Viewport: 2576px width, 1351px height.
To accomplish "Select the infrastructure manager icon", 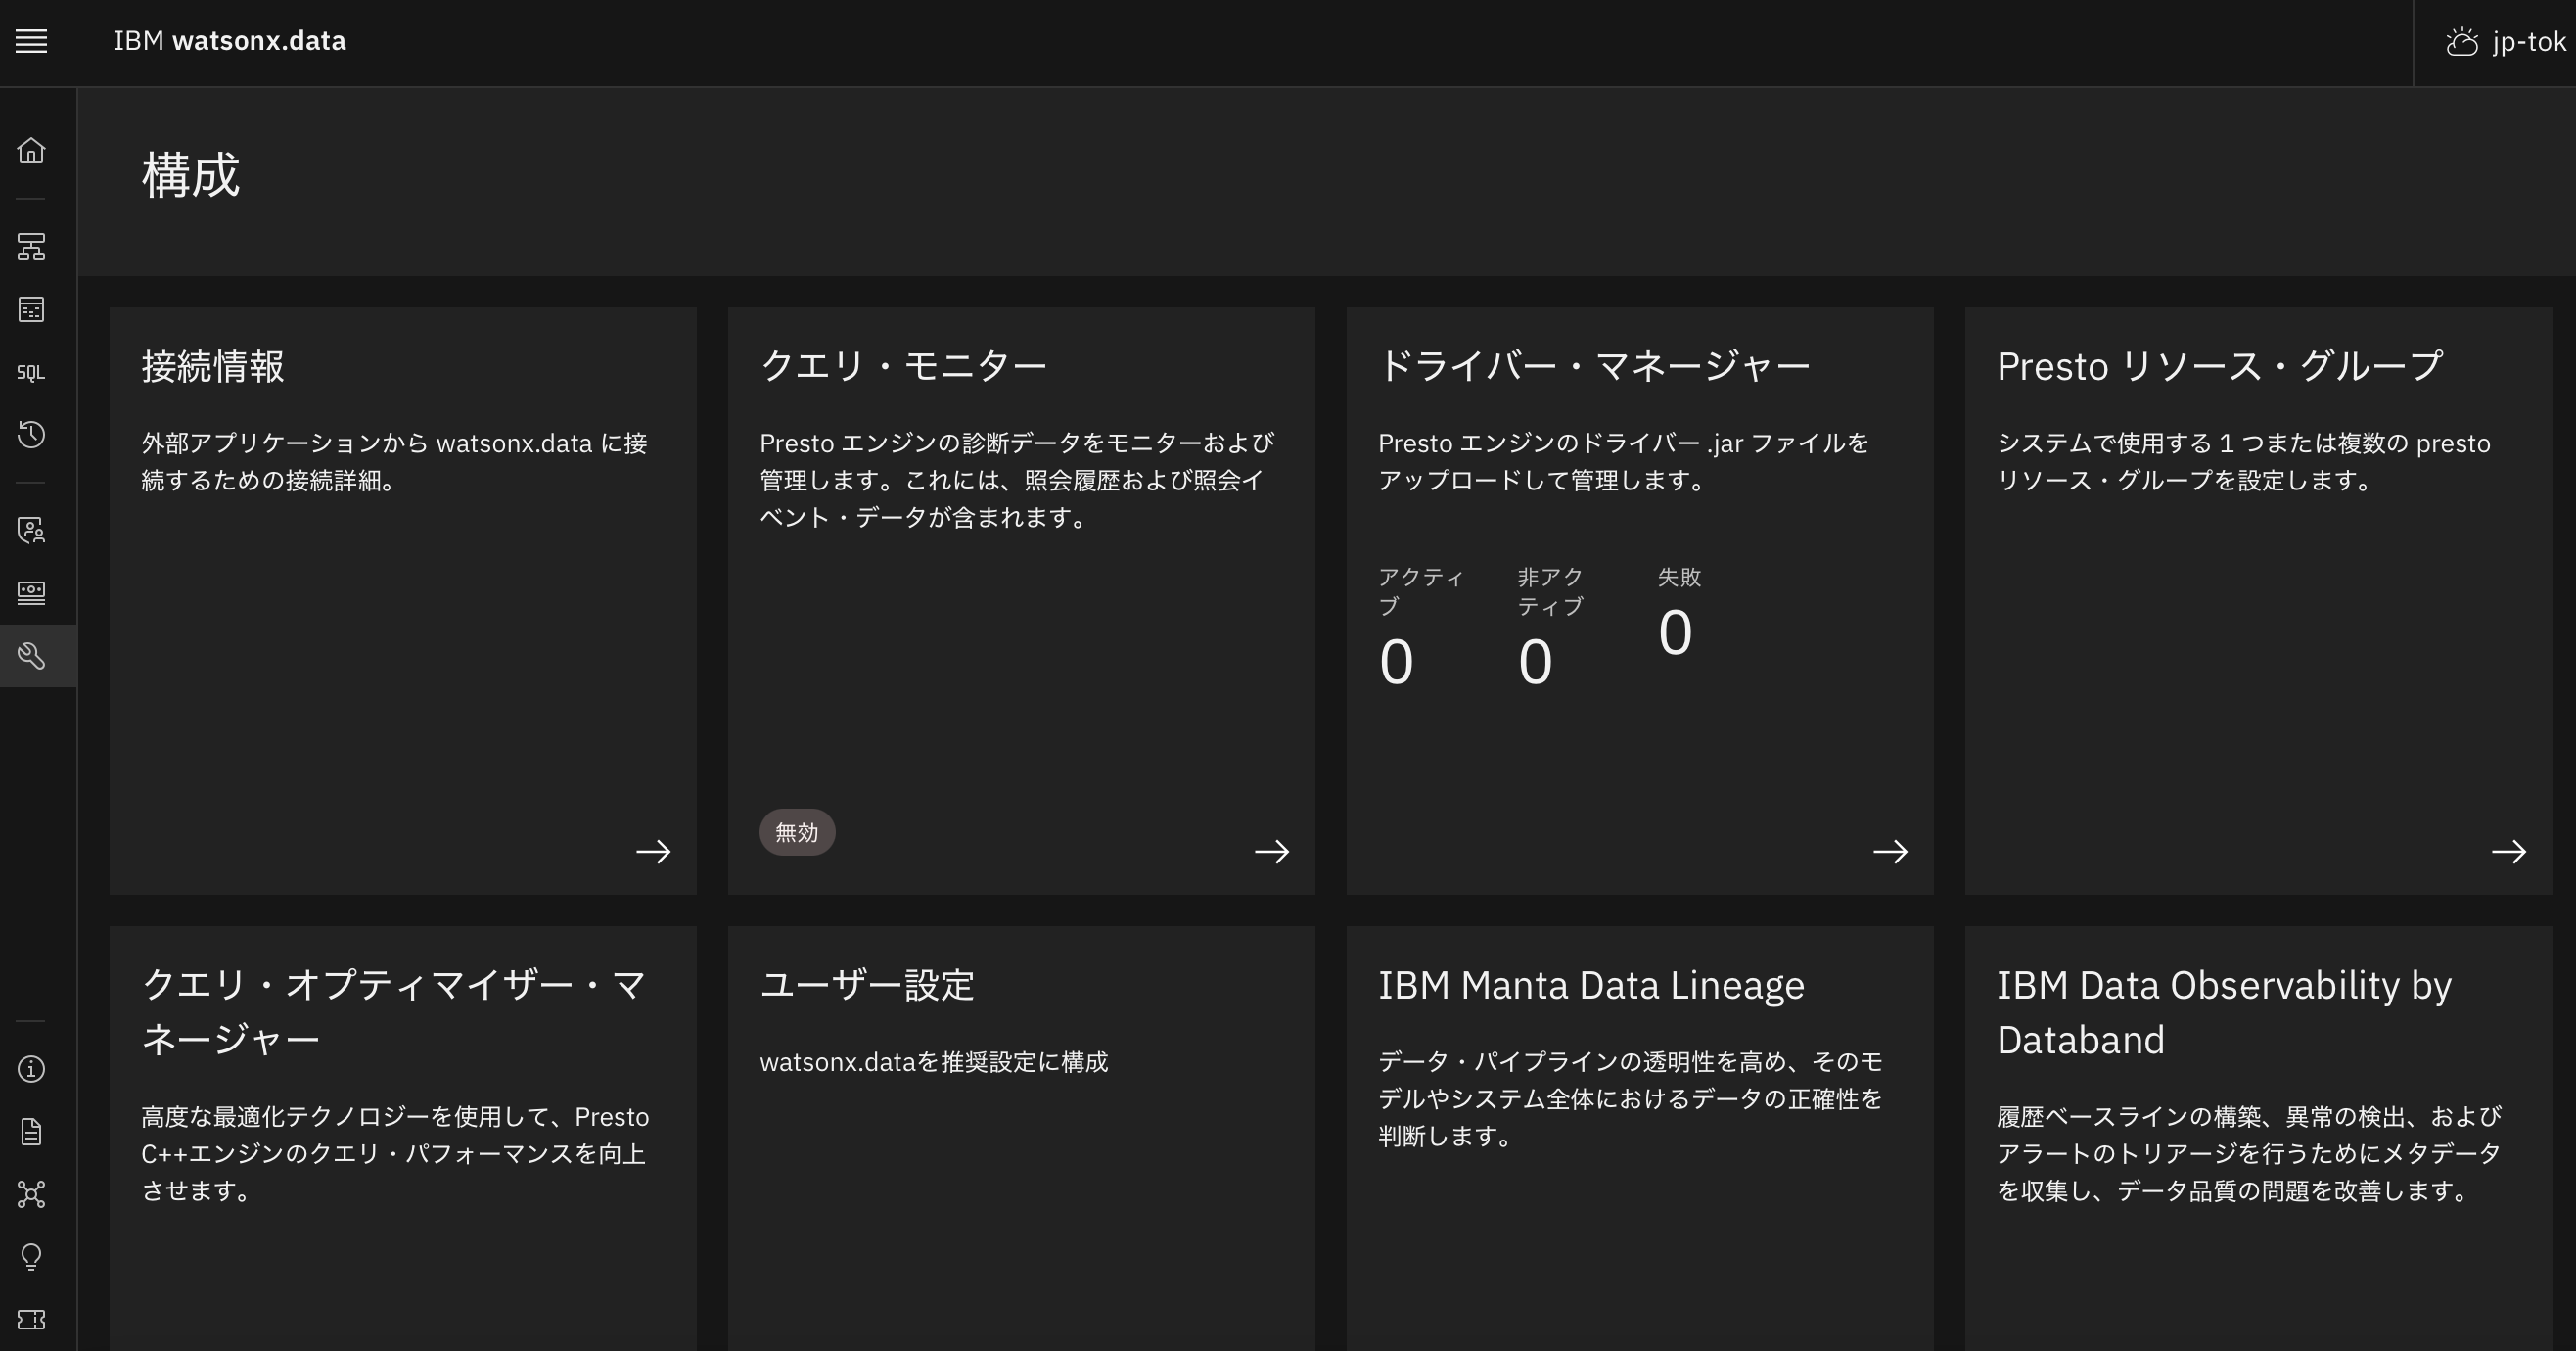I will pyautogui.click(x=31, y=247).
